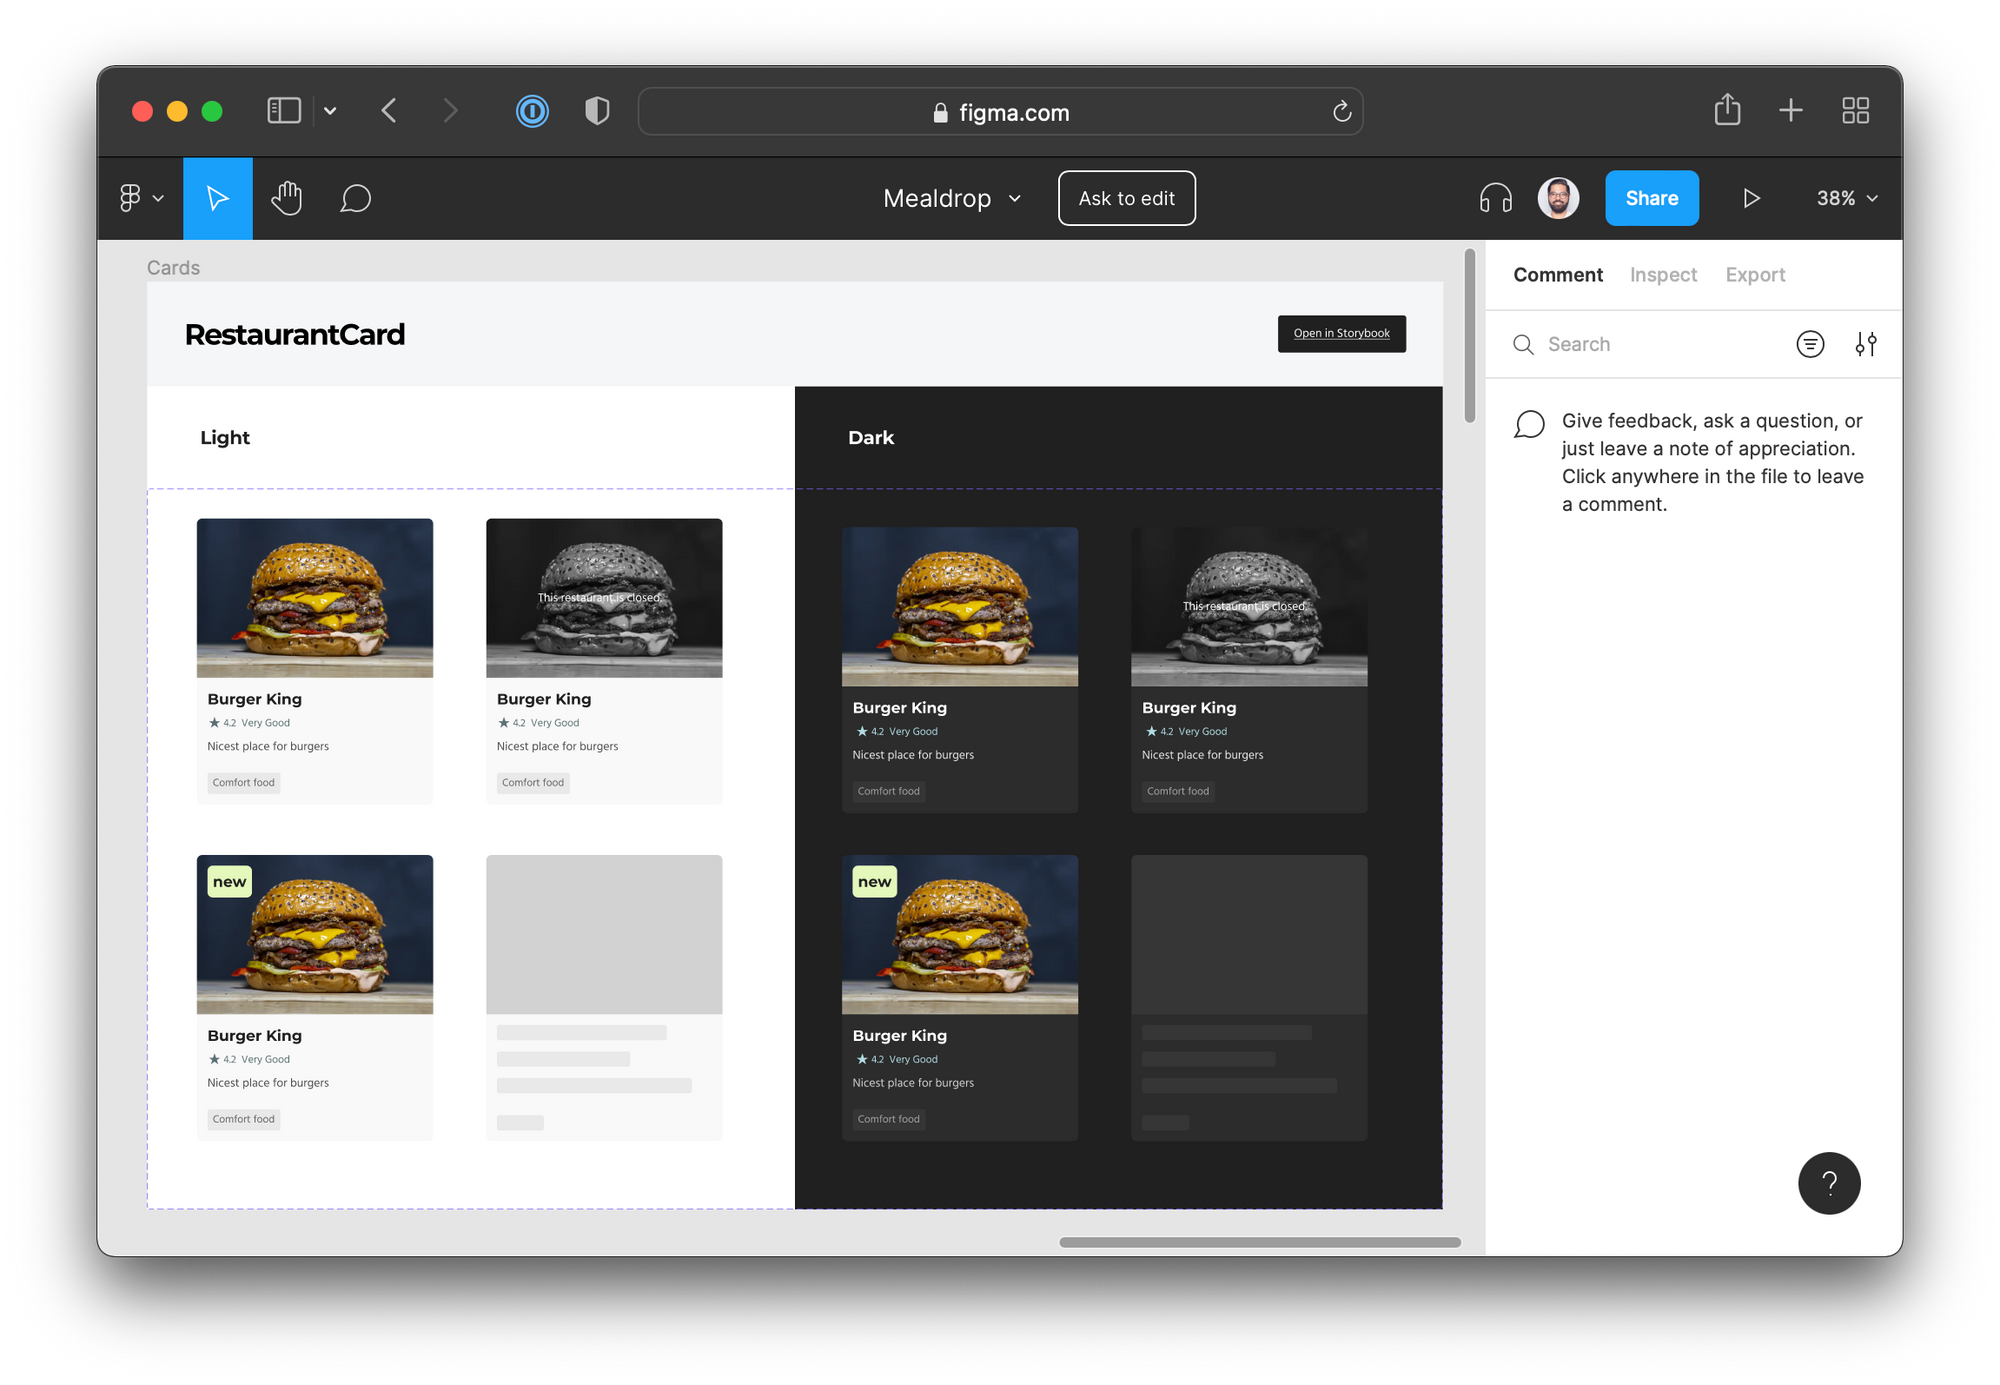2000x1385 pixels.
Task: Open the help question mark button
Action: [x=1829, y=1183]
